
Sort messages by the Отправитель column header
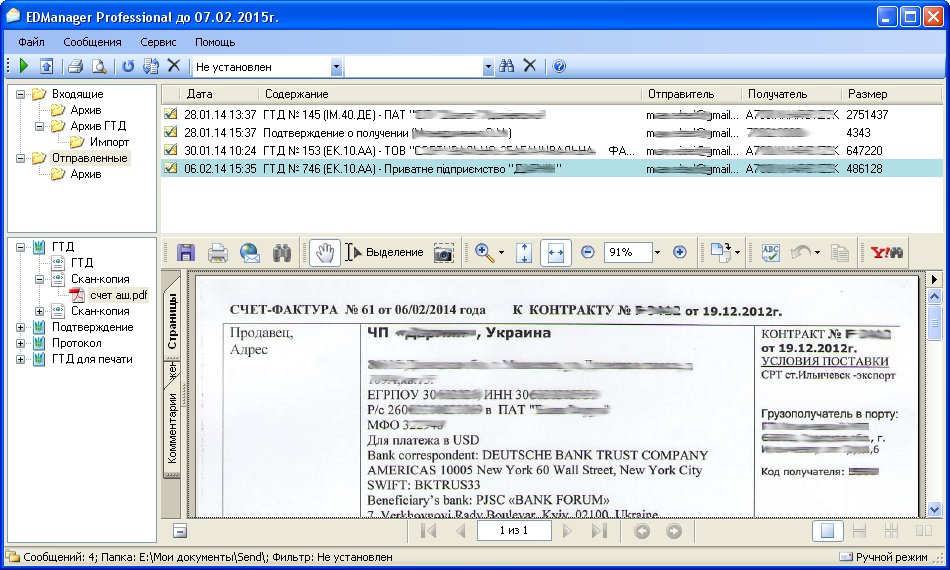(691, 94)
